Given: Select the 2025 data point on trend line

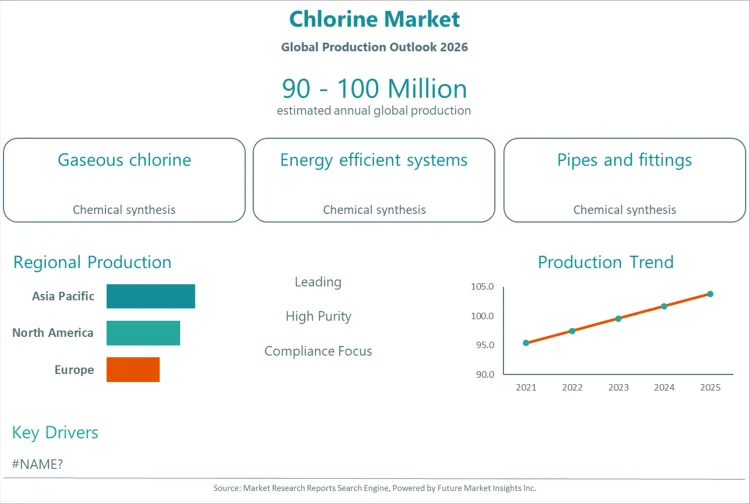Looking at the screenshot, I should (x=710, y=294).
